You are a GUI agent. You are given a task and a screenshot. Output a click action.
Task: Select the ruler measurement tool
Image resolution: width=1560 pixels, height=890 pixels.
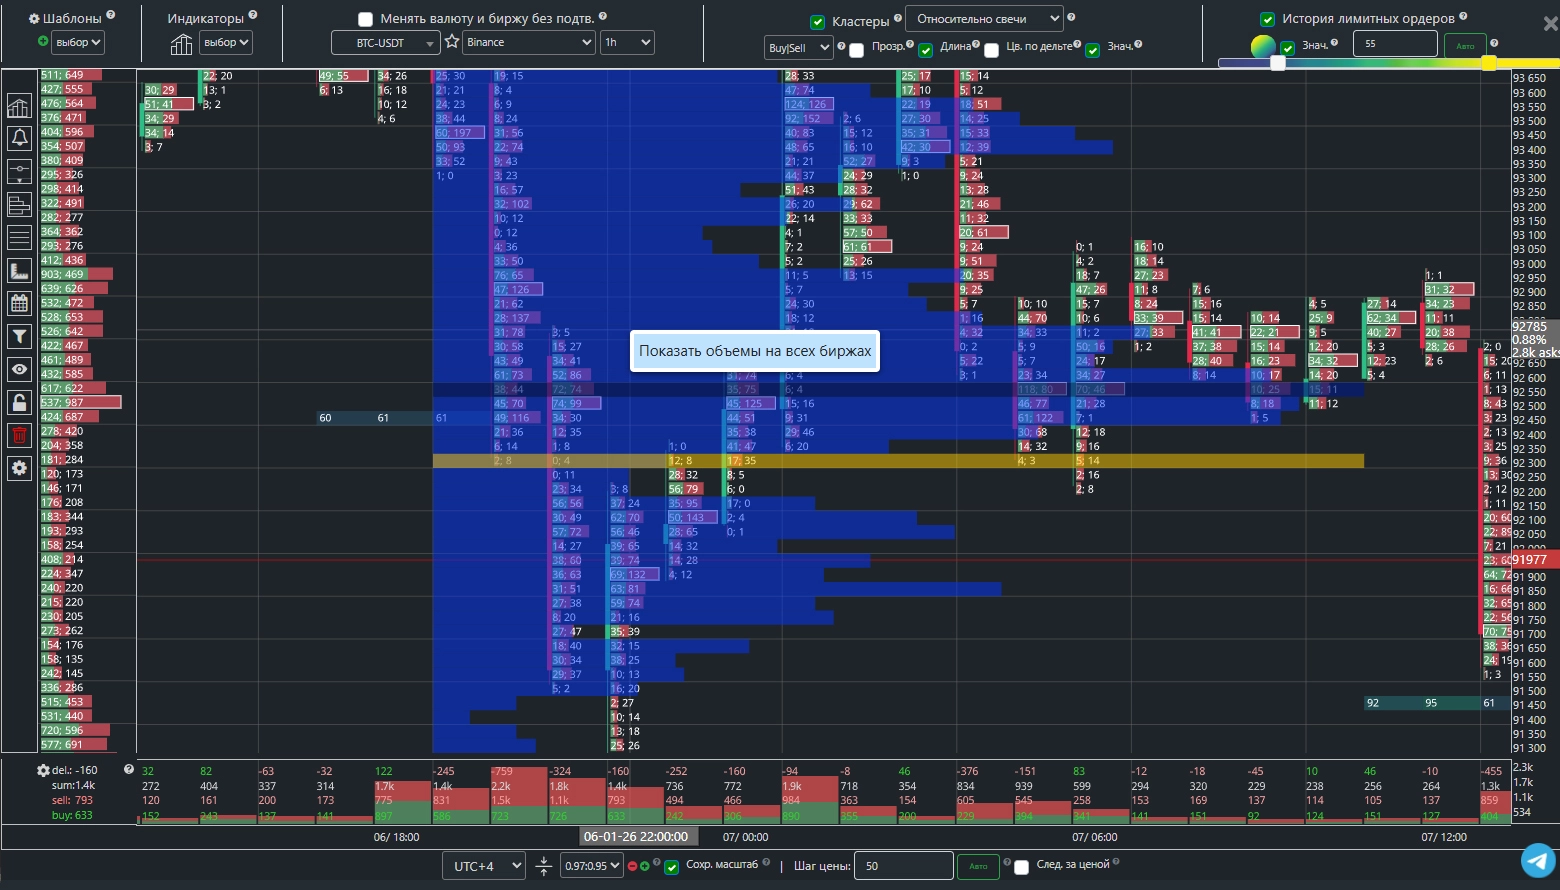[19, 270]
